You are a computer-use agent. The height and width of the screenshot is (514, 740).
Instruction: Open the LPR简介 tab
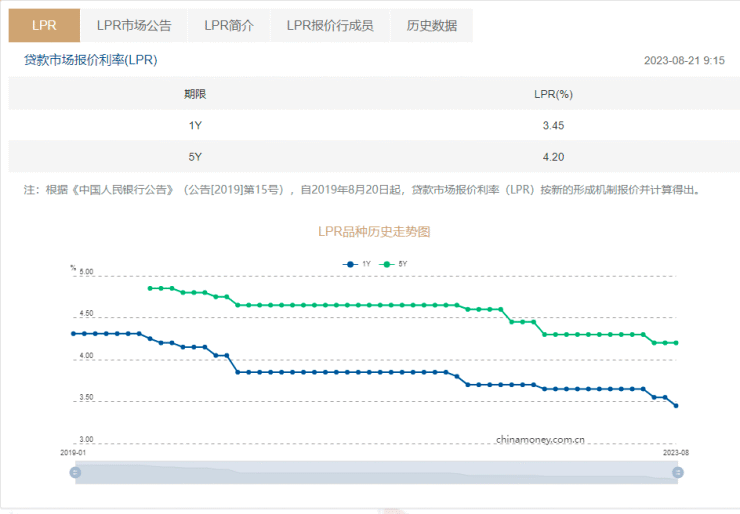tap(228, 25)
